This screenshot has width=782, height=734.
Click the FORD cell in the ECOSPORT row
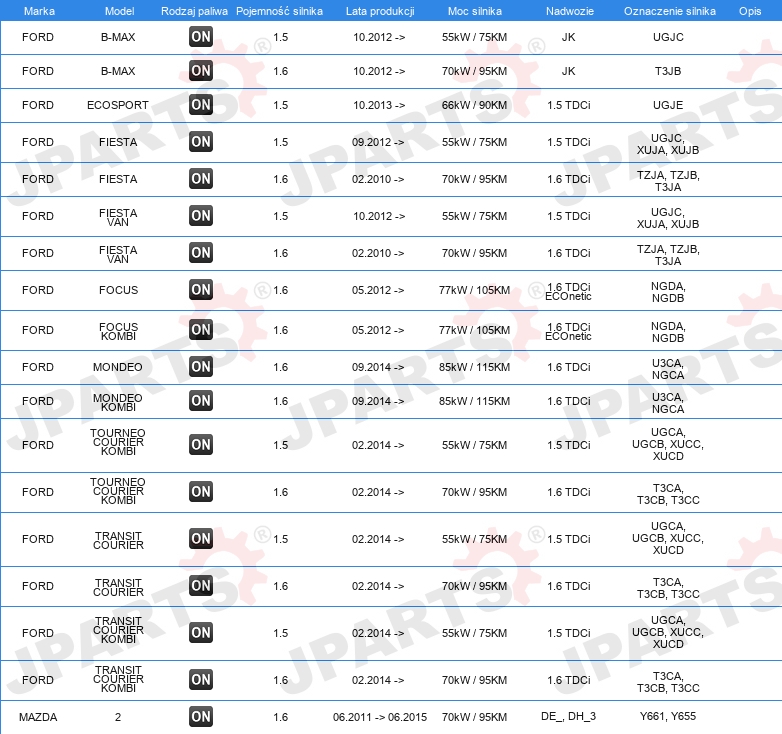38,105
